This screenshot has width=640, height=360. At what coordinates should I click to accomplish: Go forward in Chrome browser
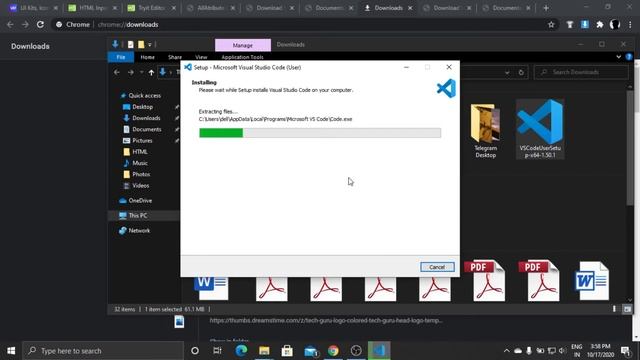click(x=25, y=24)
